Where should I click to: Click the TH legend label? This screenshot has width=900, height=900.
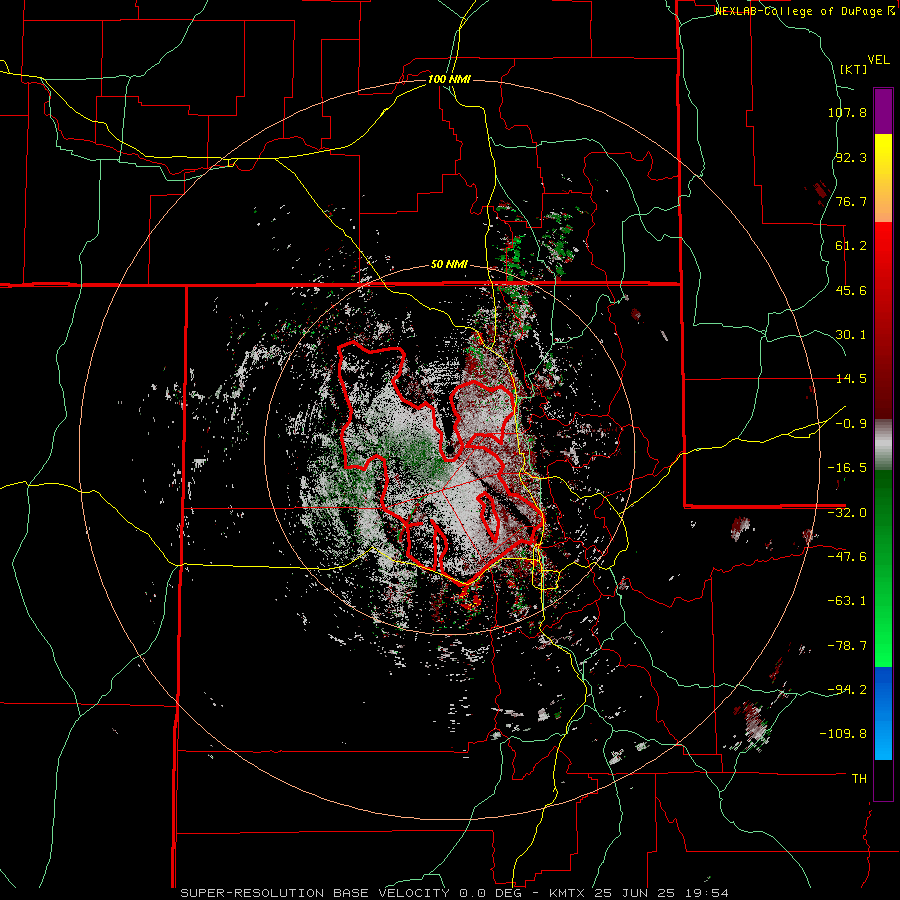[x=859, y=779]
